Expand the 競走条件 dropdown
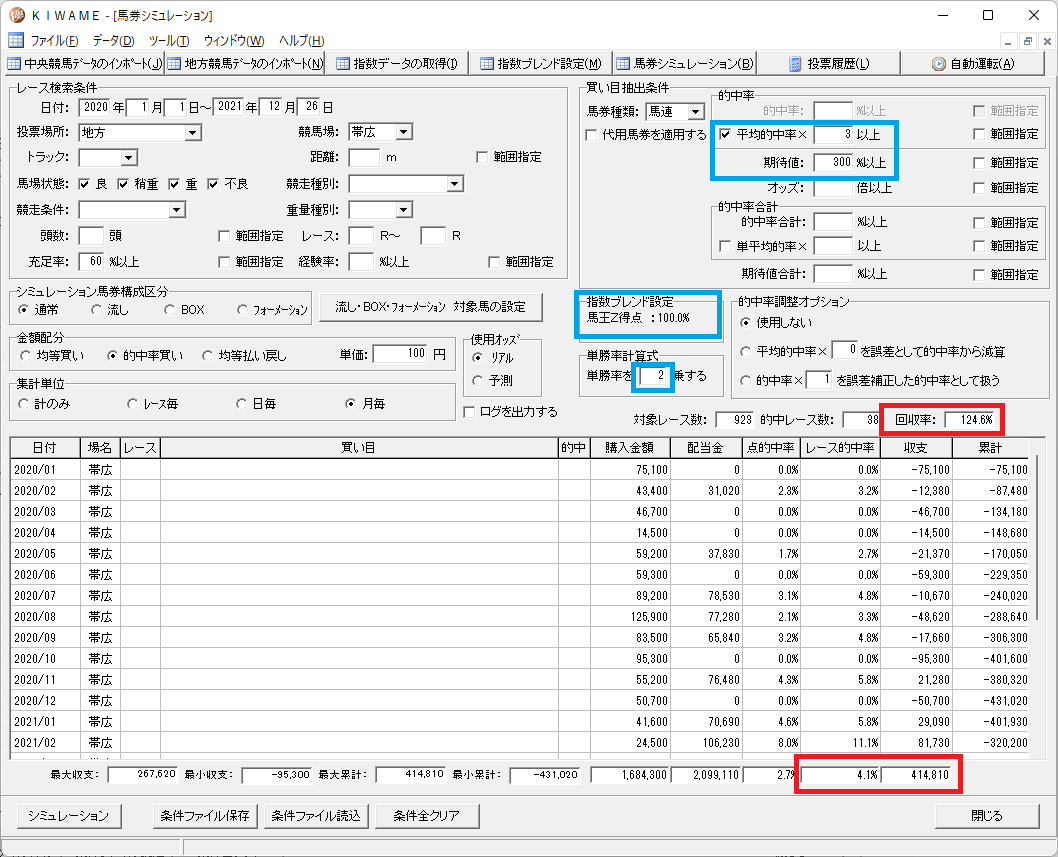1058x857 pixels. pyautogui.click(x=177, y=210)
